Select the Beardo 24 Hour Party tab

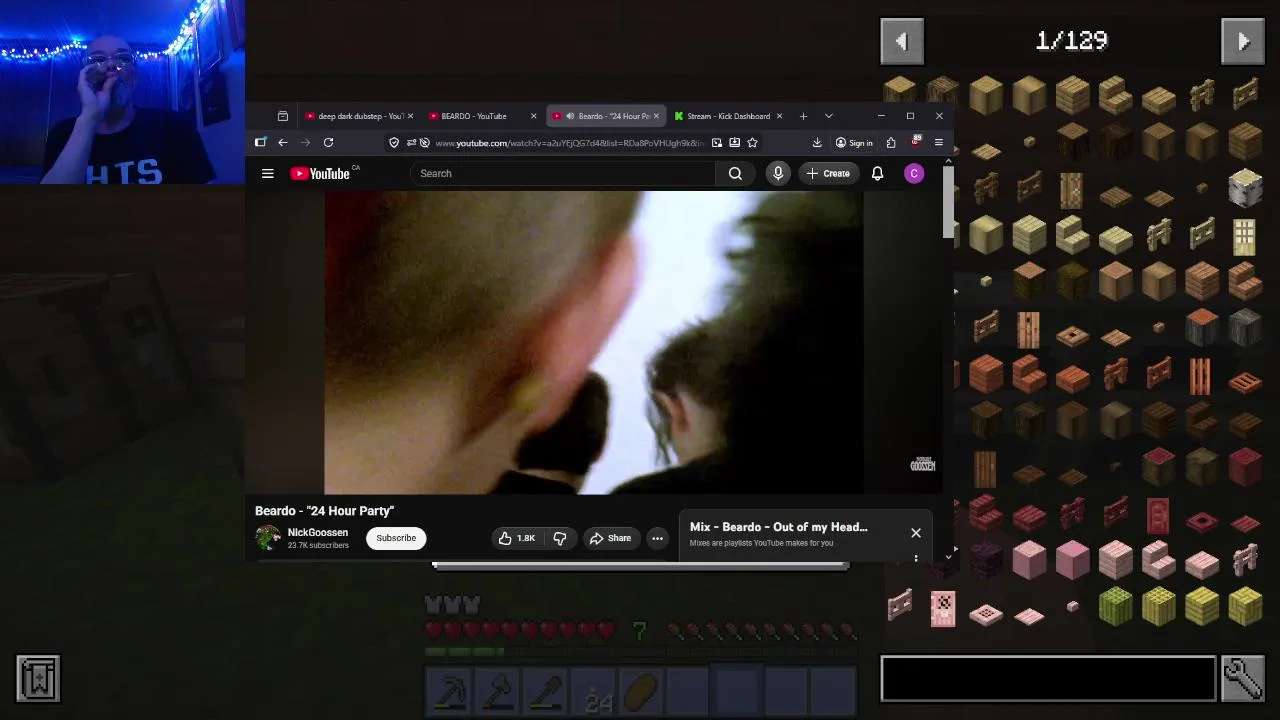(x=605, y=116)
